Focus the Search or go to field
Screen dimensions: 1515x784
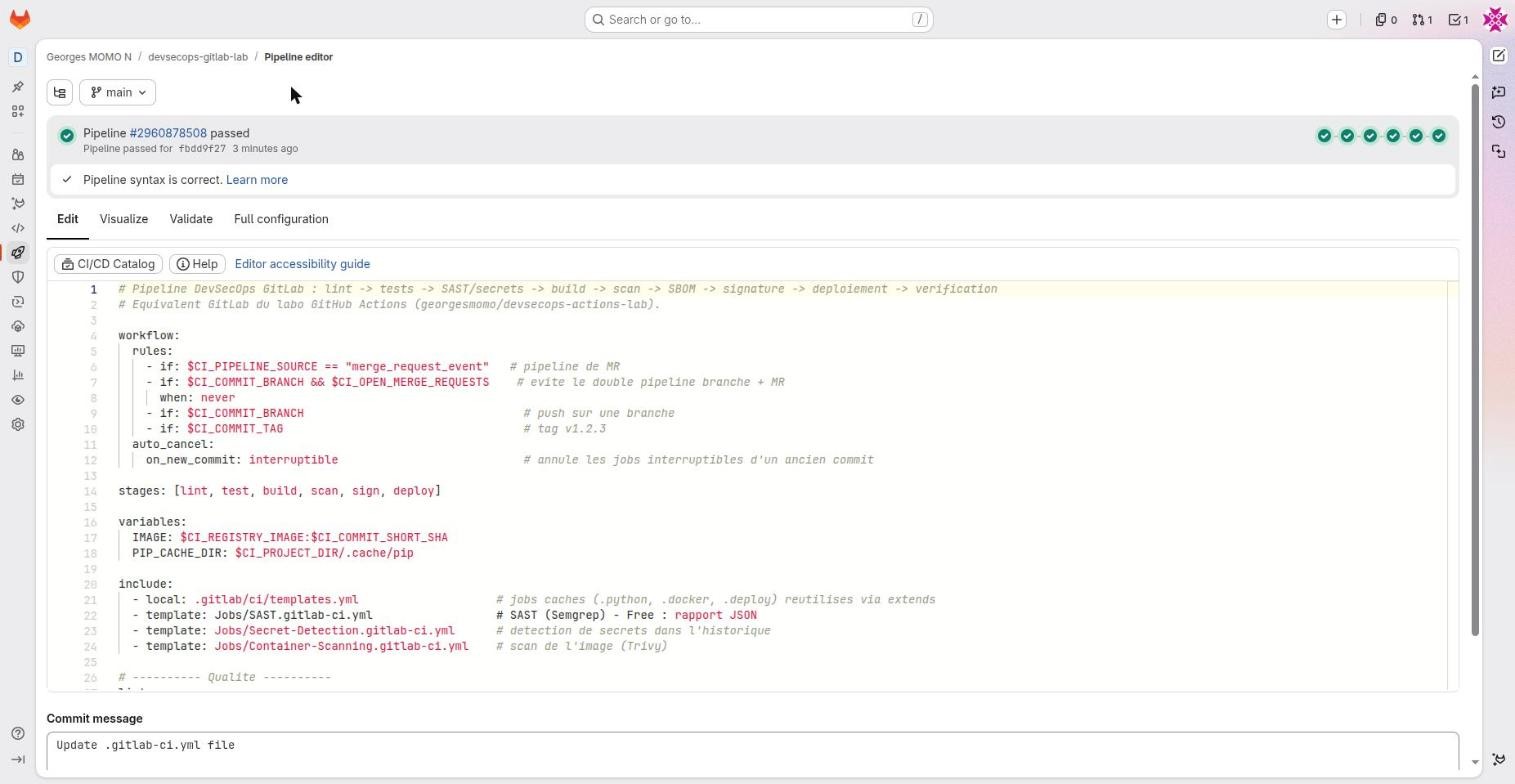pos(759,19)
